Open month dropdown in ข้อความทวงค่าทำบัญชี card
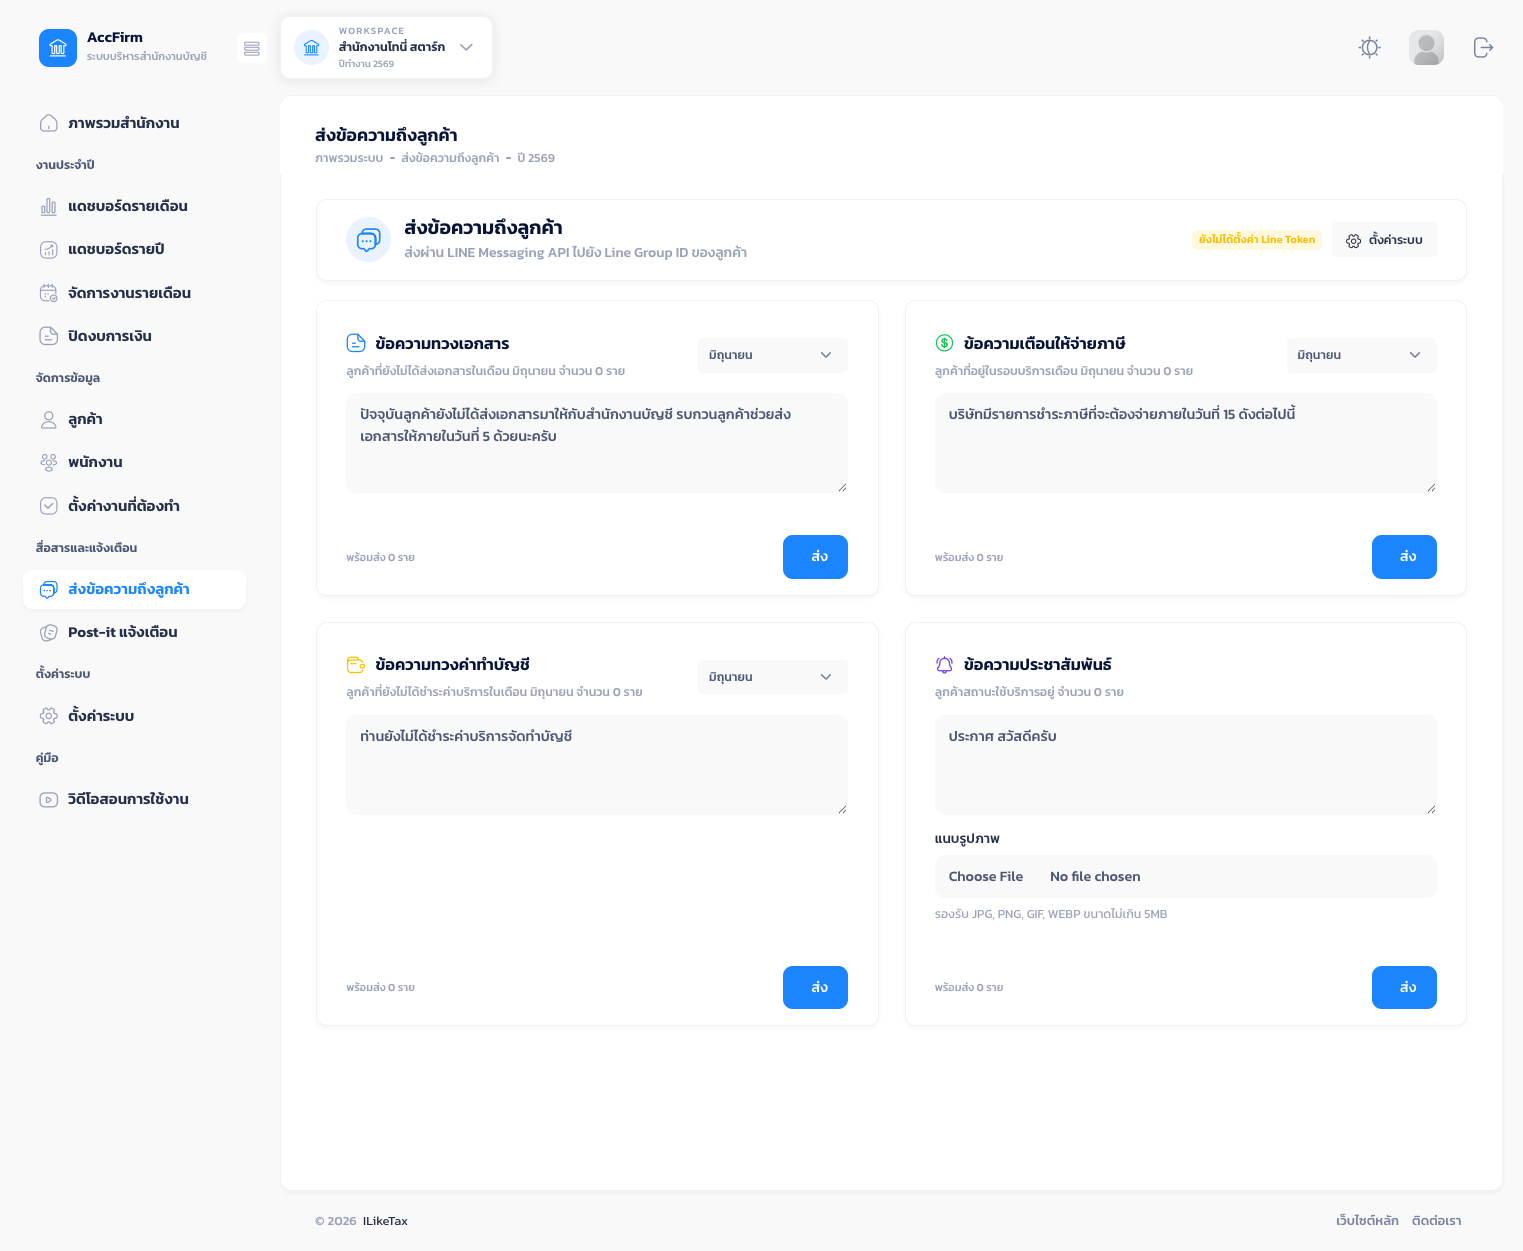This screenshot has height=1251, width=1523. point(772,677)
